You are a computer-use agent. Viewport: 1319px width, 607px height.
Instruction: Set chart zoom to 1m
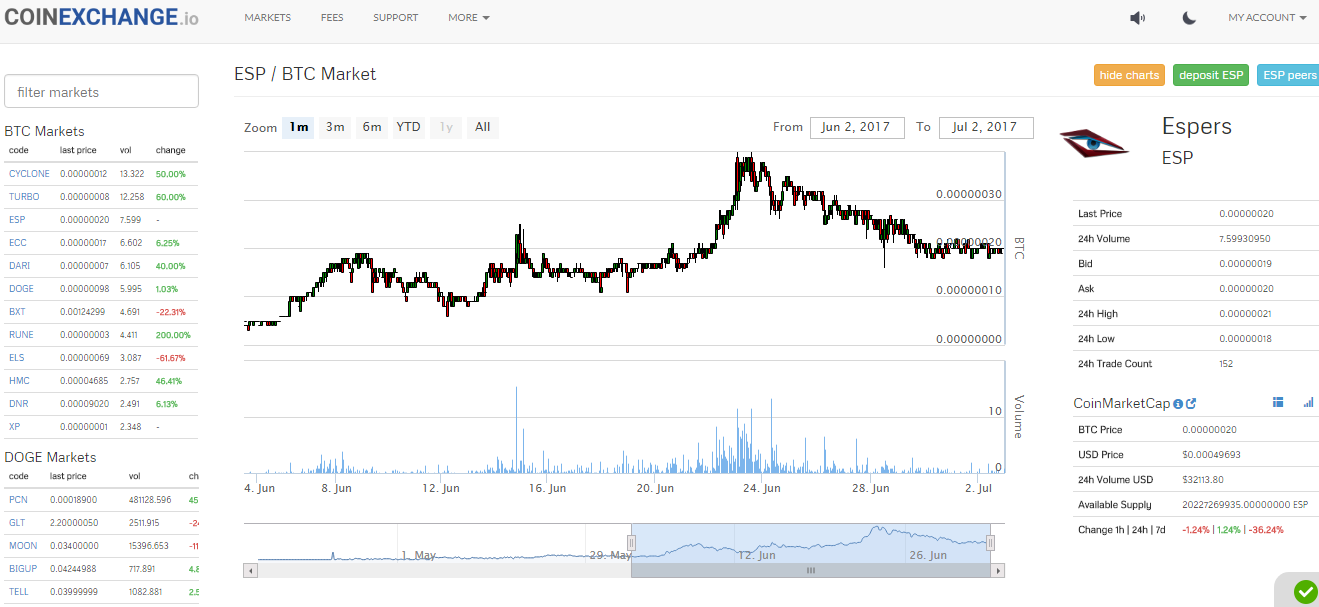coord(298,127)
